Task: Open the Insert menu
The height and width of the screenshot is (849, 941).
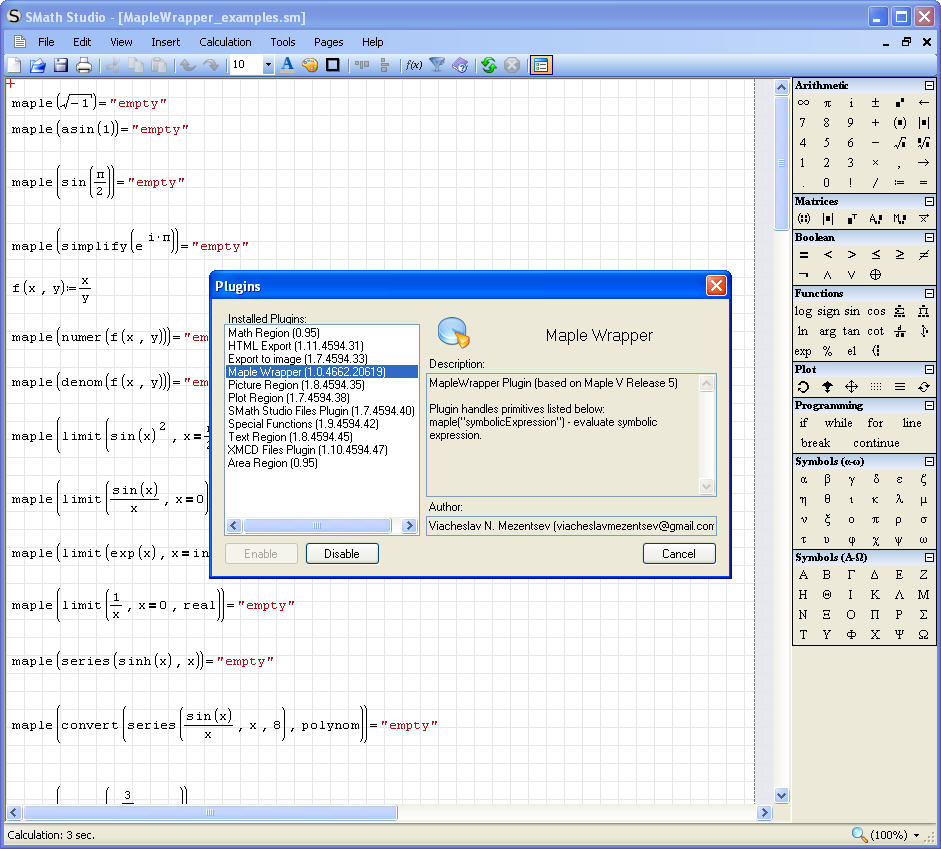Action: tap(166, 42)
